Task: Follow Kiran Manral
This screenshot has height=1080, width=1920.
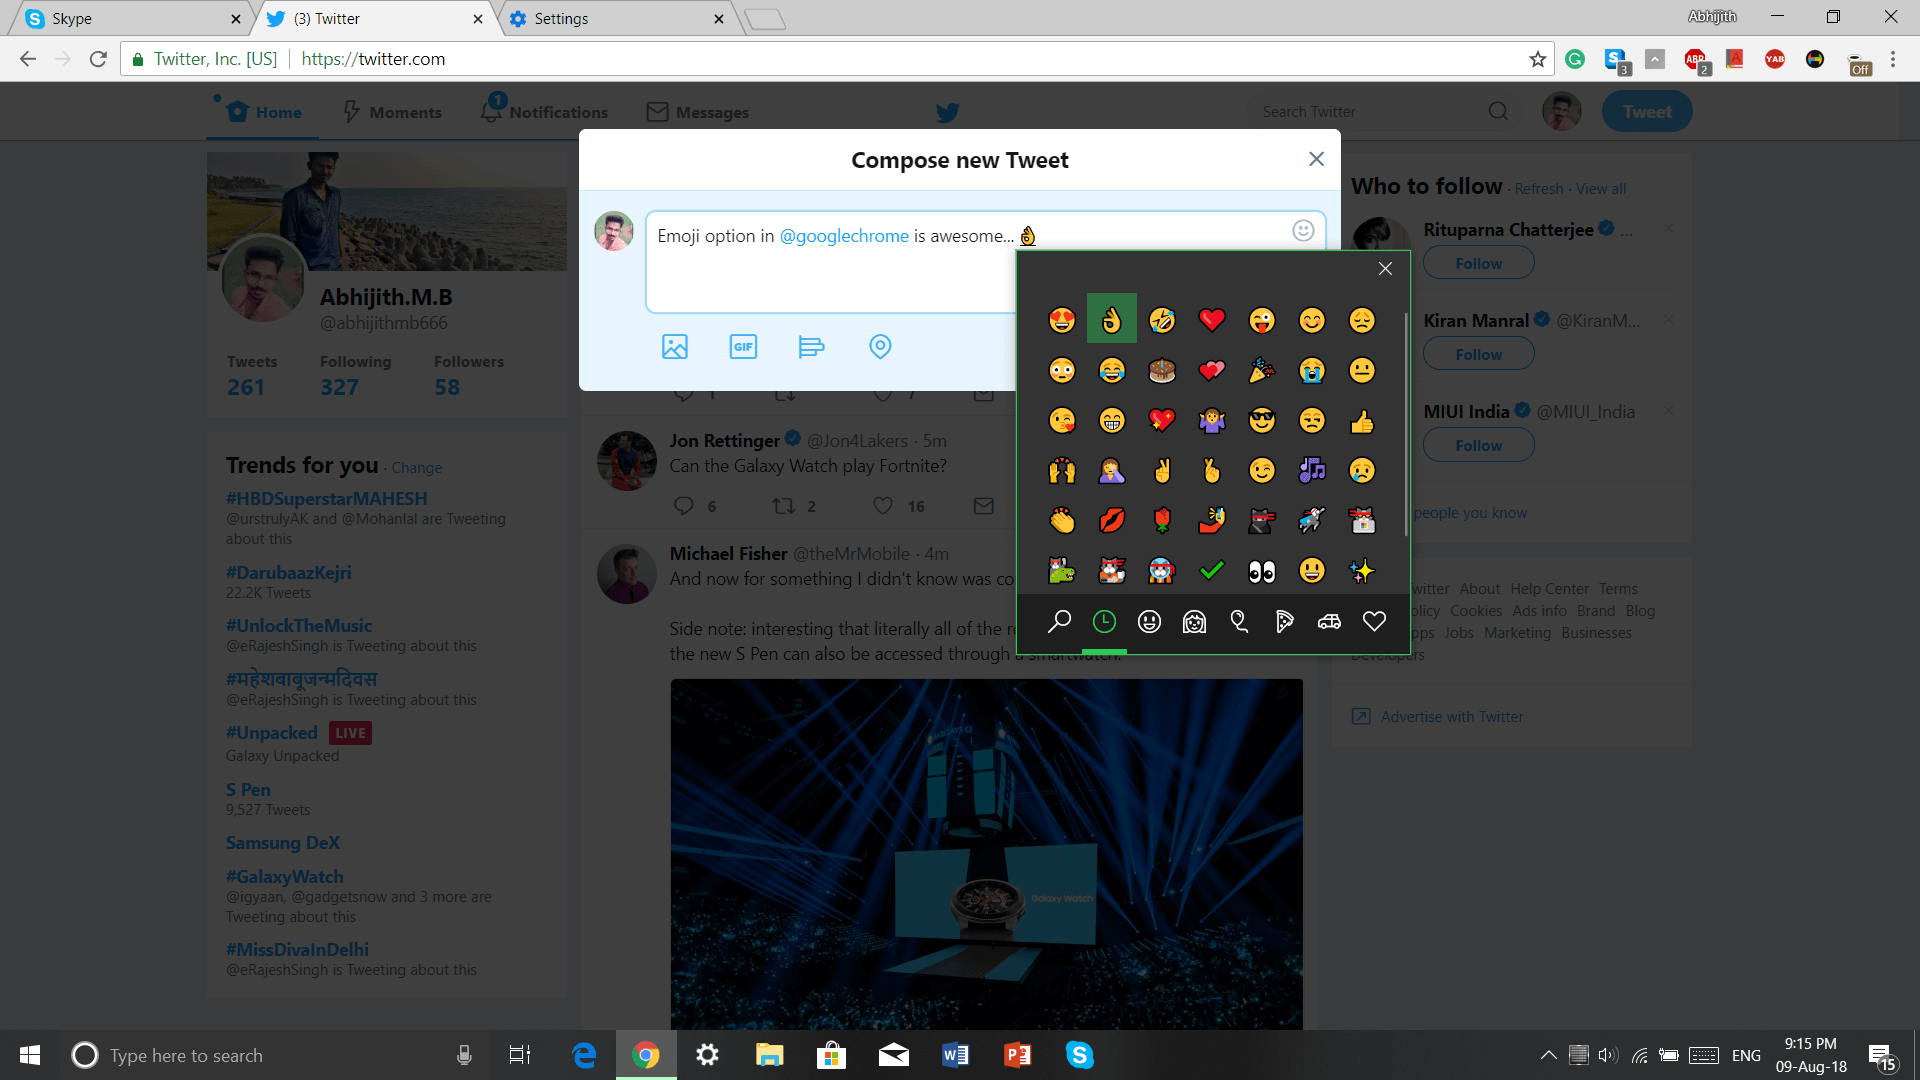Action: 1478,354
